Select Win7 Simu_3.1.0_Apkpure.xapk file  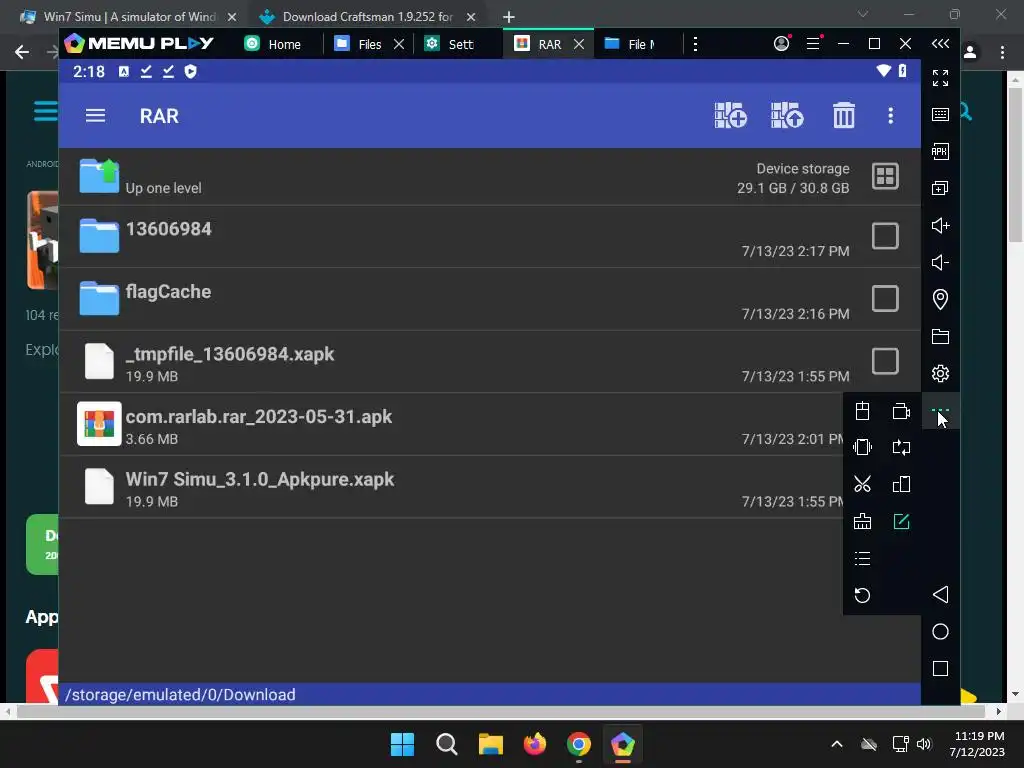pyautogui.click(x=260, y=479)
